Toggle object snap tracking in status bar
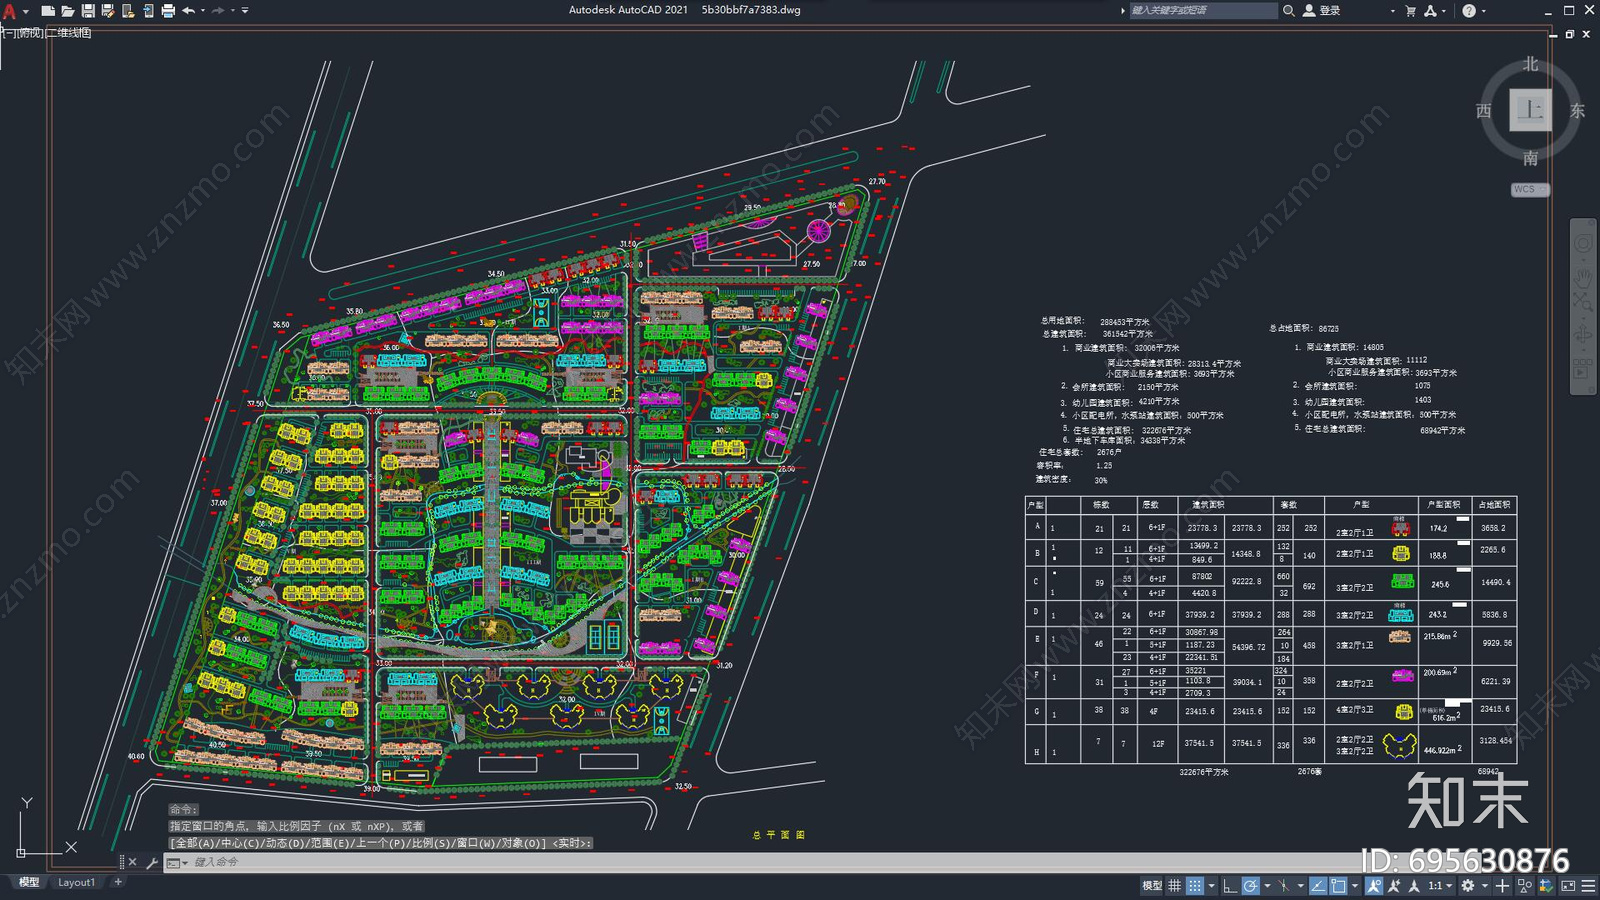Viewport: 1600px width, 900px height. 1318,886
